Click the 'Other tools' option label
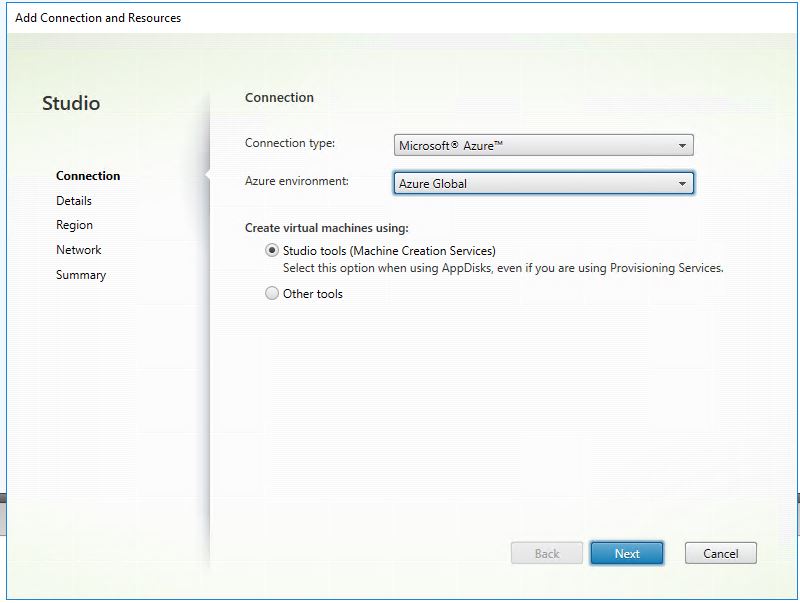The height and width of the screenshot is (603, 800). click(x=313, y=294)
